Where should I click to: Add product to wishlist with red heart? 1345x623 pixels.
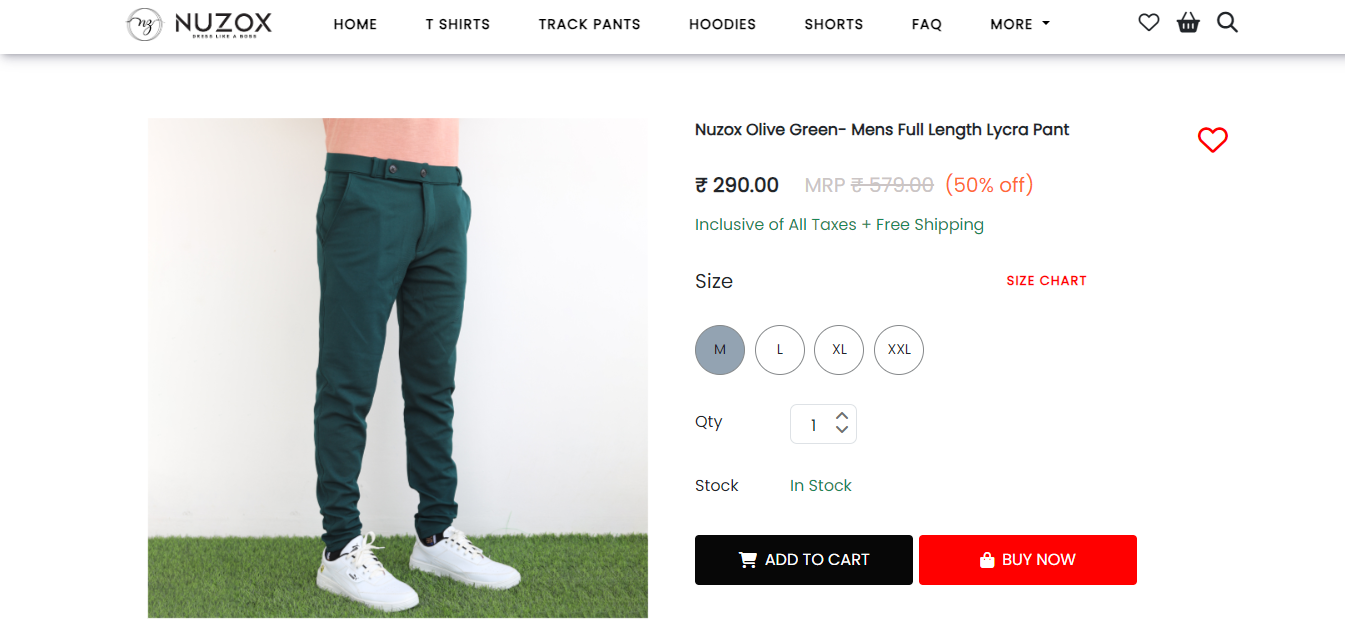click(1212, 140)
